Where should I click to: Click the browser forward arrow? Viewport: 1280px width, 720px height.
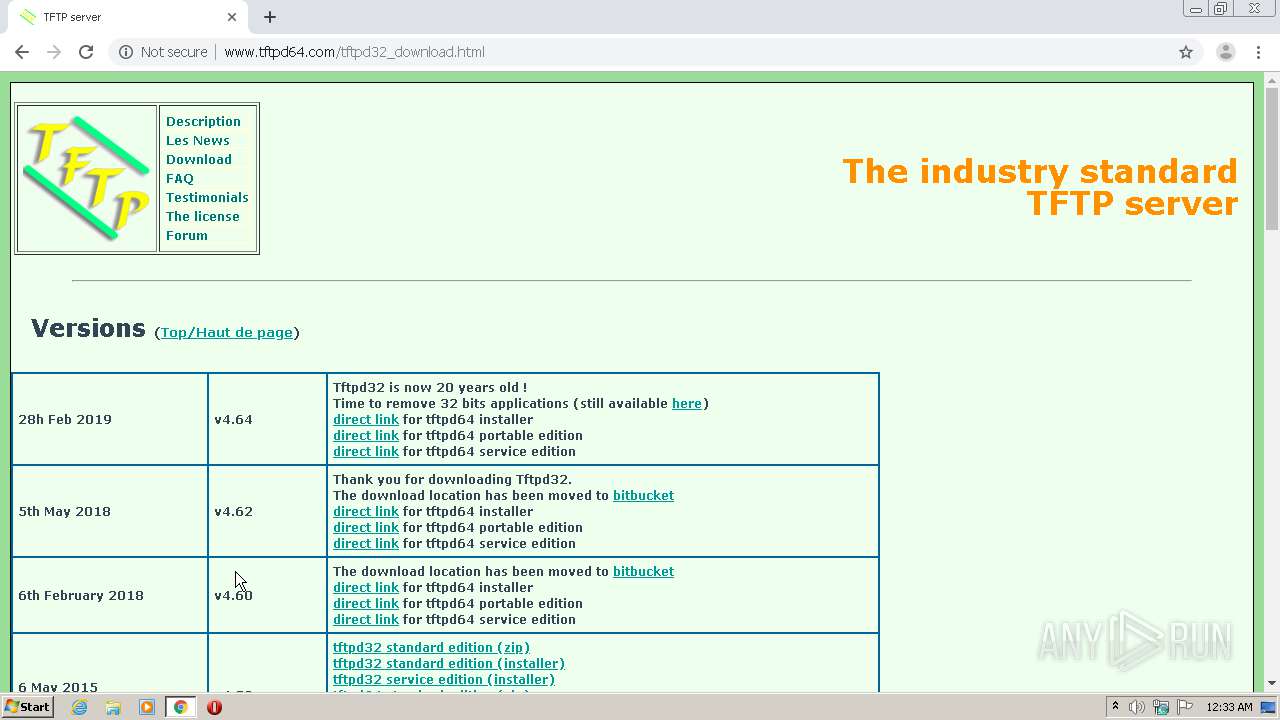(x=54, y=52)
